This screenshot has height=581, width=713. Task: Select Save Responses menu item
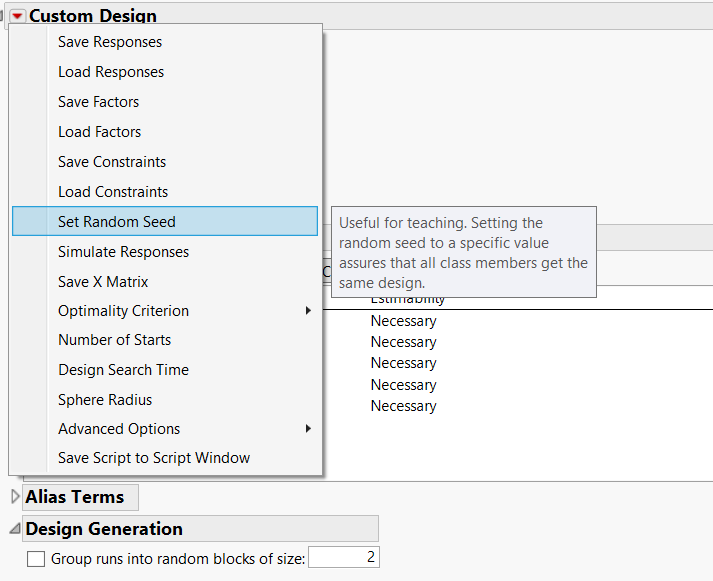pos(110,42)
